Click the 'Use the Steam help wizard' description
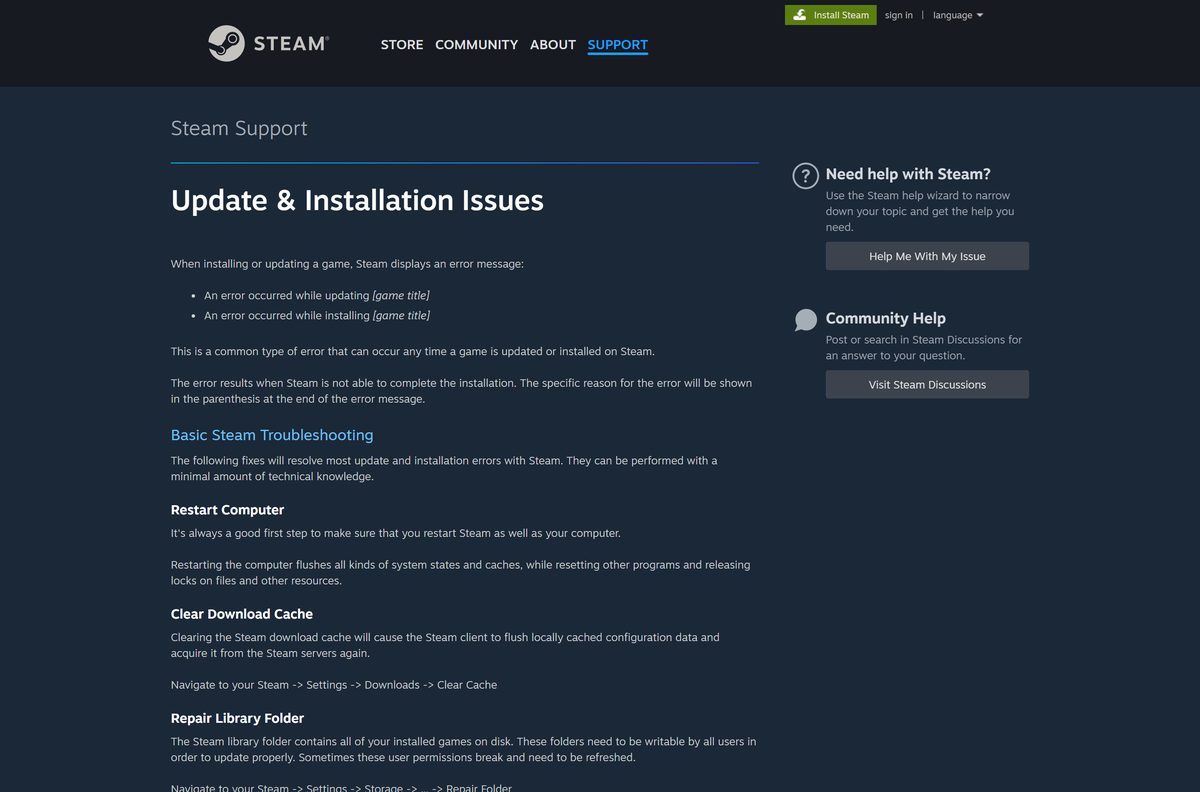Viewport: 1200px width, 792px height. coord(920,211)
